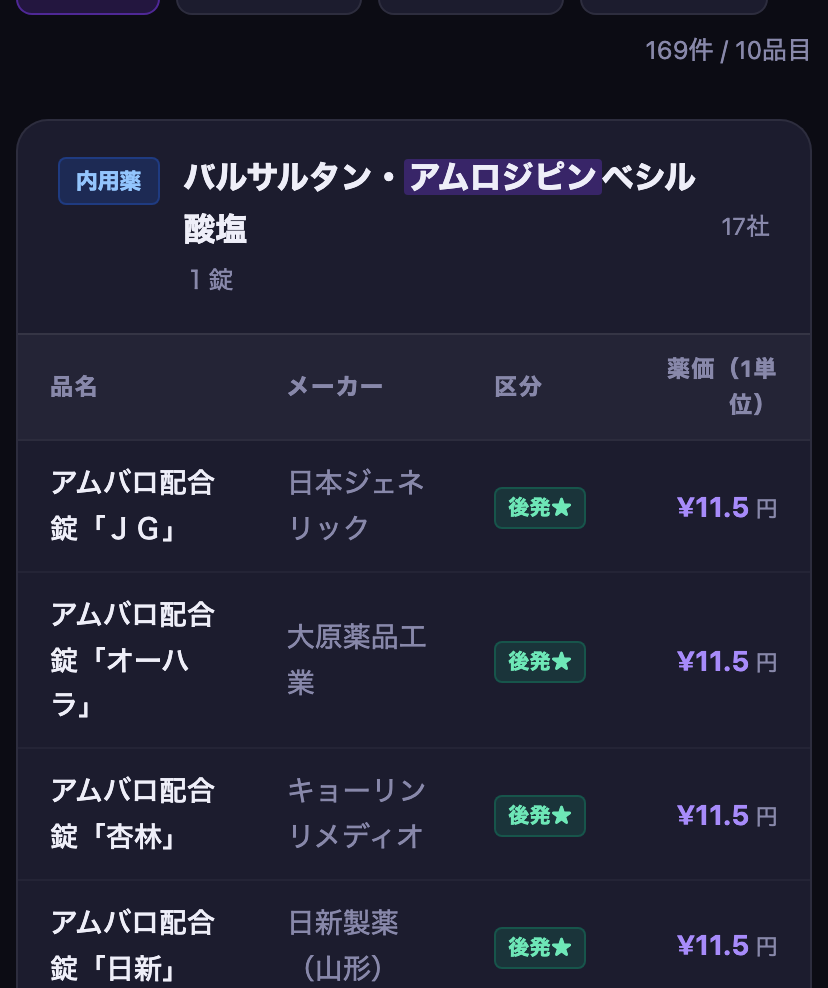
Task: Sort by 区分 column header
Action: click(x=518, y=386)
